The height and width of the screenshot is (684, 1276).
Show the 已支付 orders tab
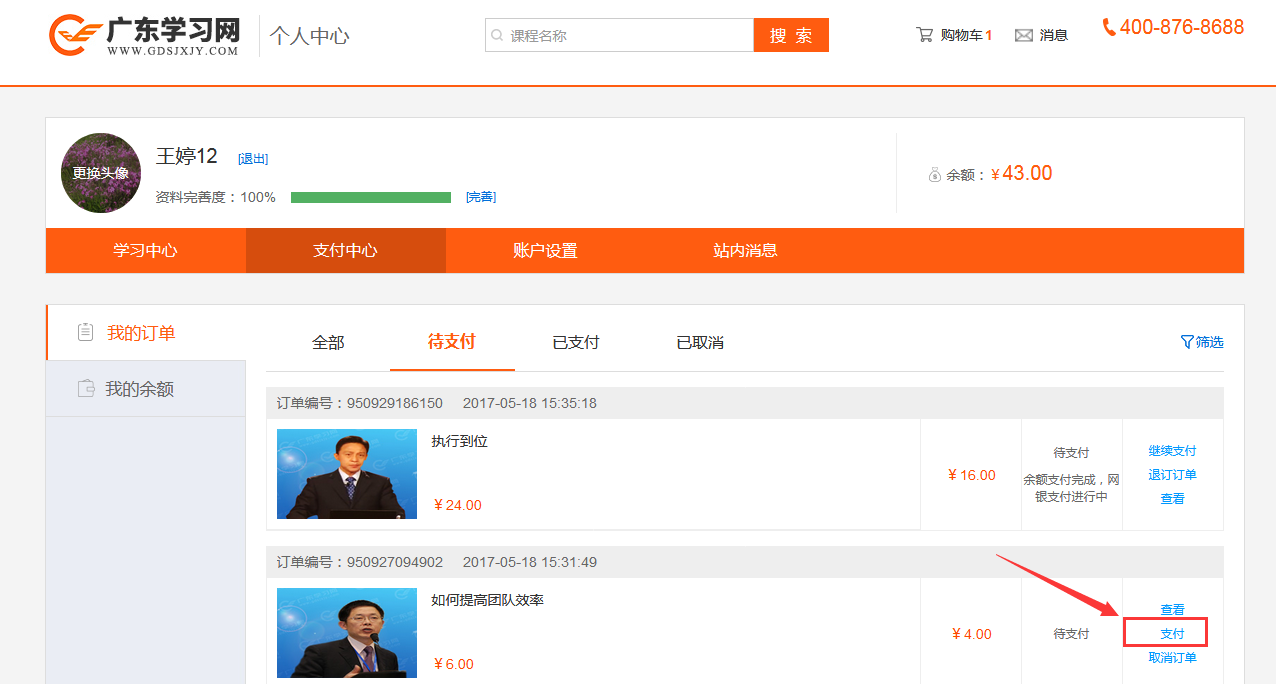click(575, 343)
